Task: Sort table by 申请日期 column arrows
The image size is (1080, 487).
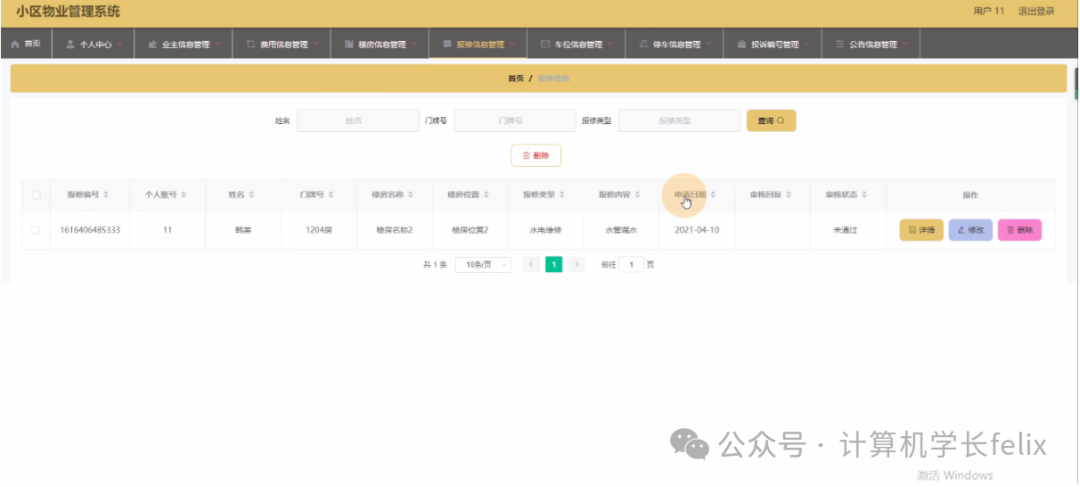Action: [x=713, y=195]
